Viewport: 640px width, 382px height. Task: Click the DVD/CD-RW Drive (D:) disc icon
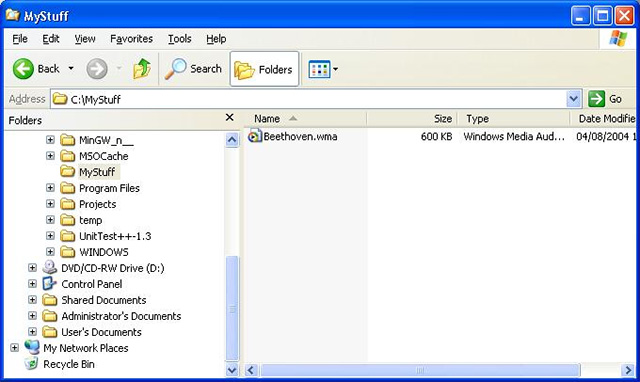[50, 267]
